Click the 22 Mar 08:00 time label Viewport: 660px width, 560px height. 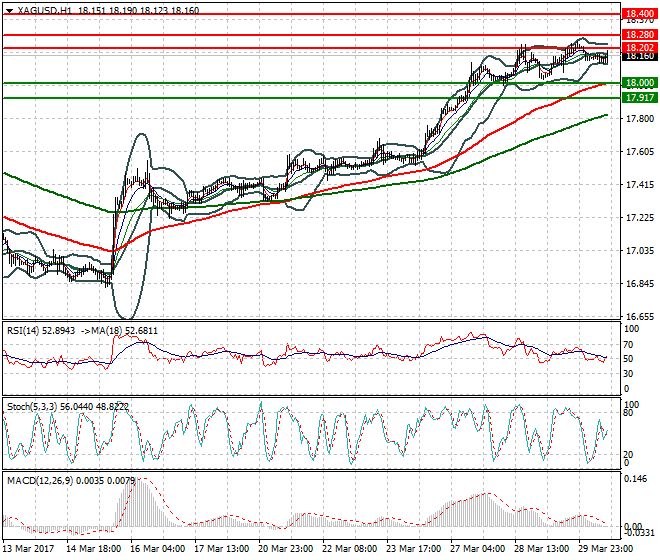click(349, 549)
